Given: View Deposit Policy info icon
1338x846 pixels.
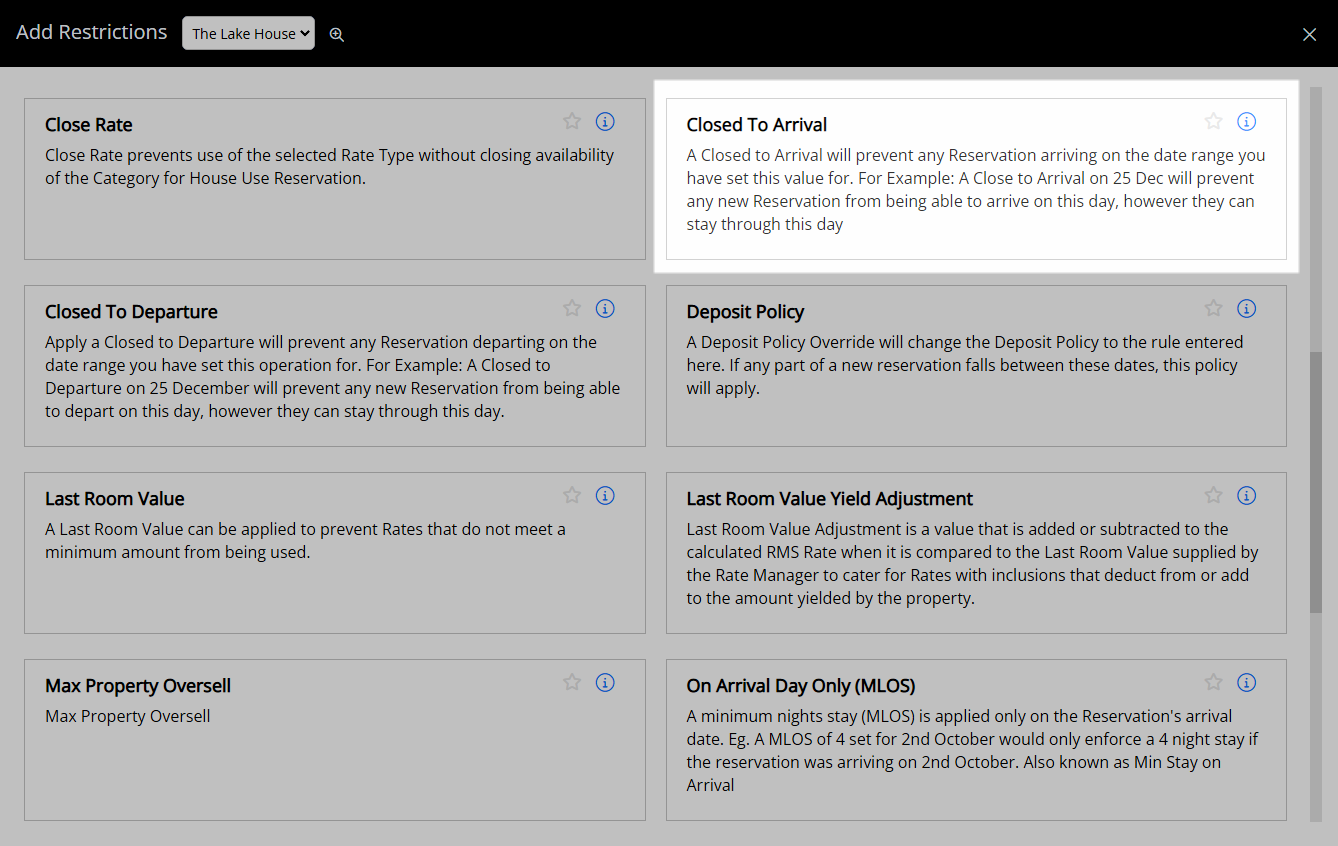Looking at the screenshot, I should coord(1246,308).
